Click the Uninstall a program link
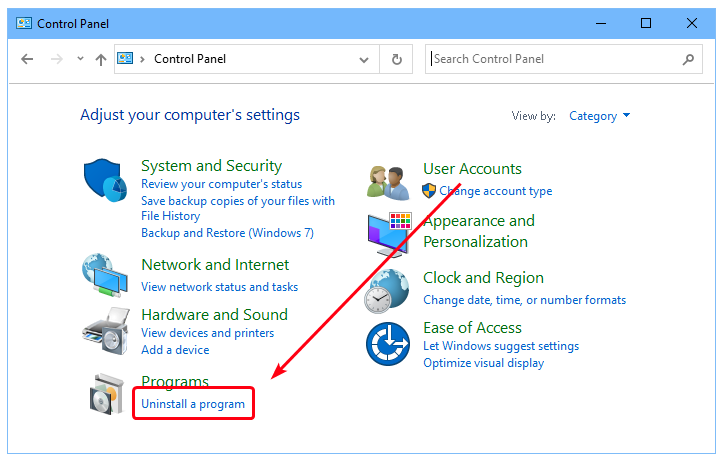This screenshot has width=720, height=460. click(193, 403)
